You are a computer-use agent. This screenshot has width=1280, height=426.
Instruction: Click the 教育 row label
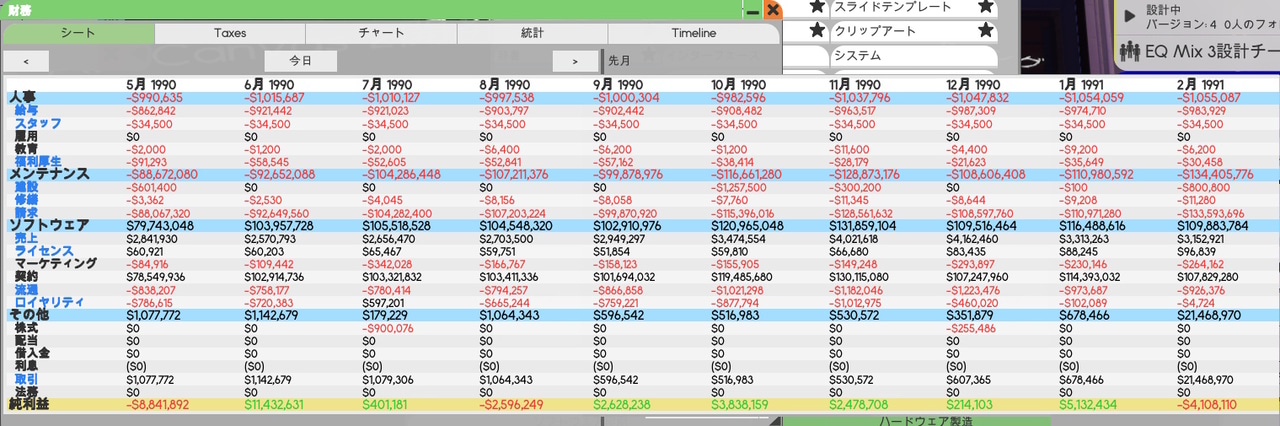pyautogui.click(x=26, y=148)
